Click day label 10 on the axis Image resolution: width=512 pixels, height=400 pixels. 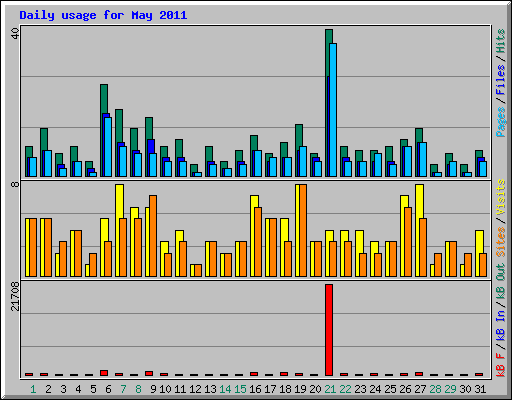[165, 389]
